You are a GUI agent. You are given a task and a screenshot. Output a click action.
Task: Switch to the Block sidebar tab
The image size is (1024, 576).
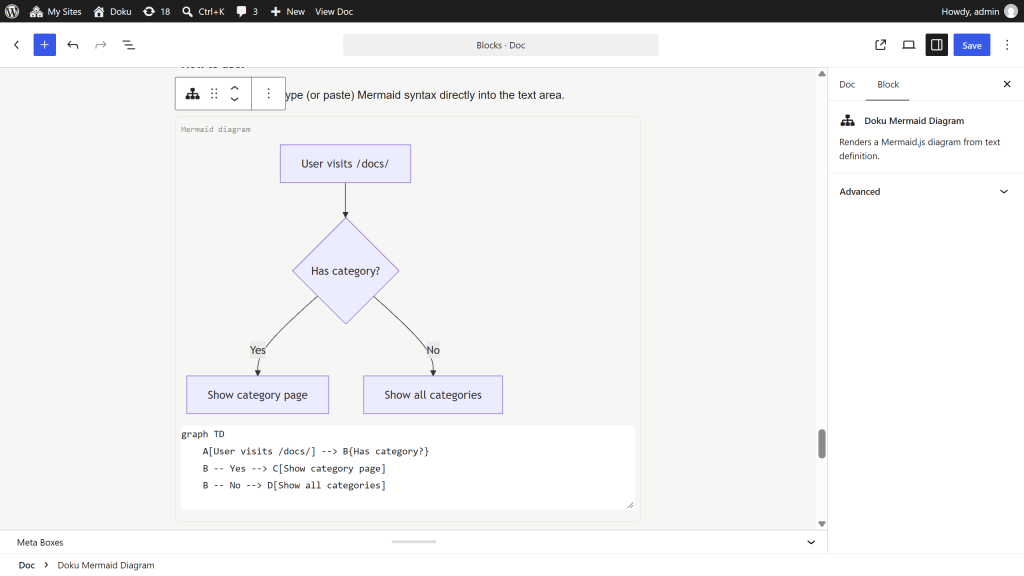tap(888, 84)
